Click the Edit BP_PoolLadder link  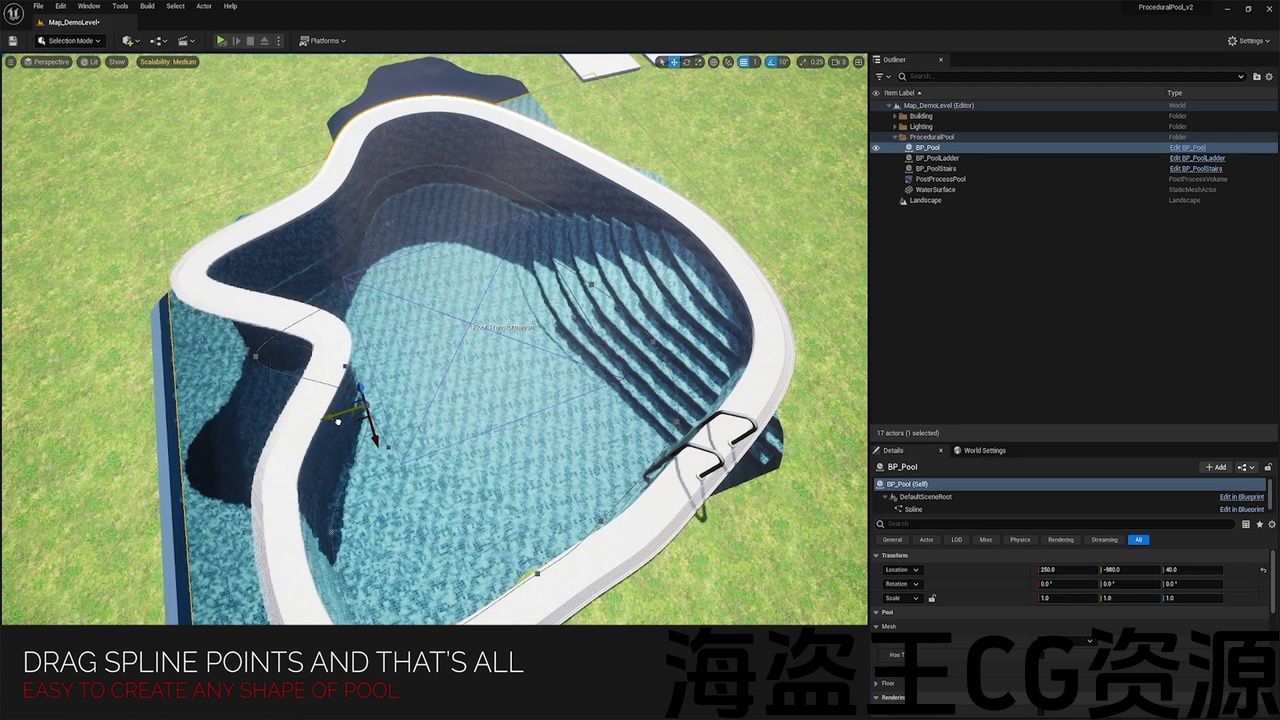pyautogui.click(x=1197, y=158)
